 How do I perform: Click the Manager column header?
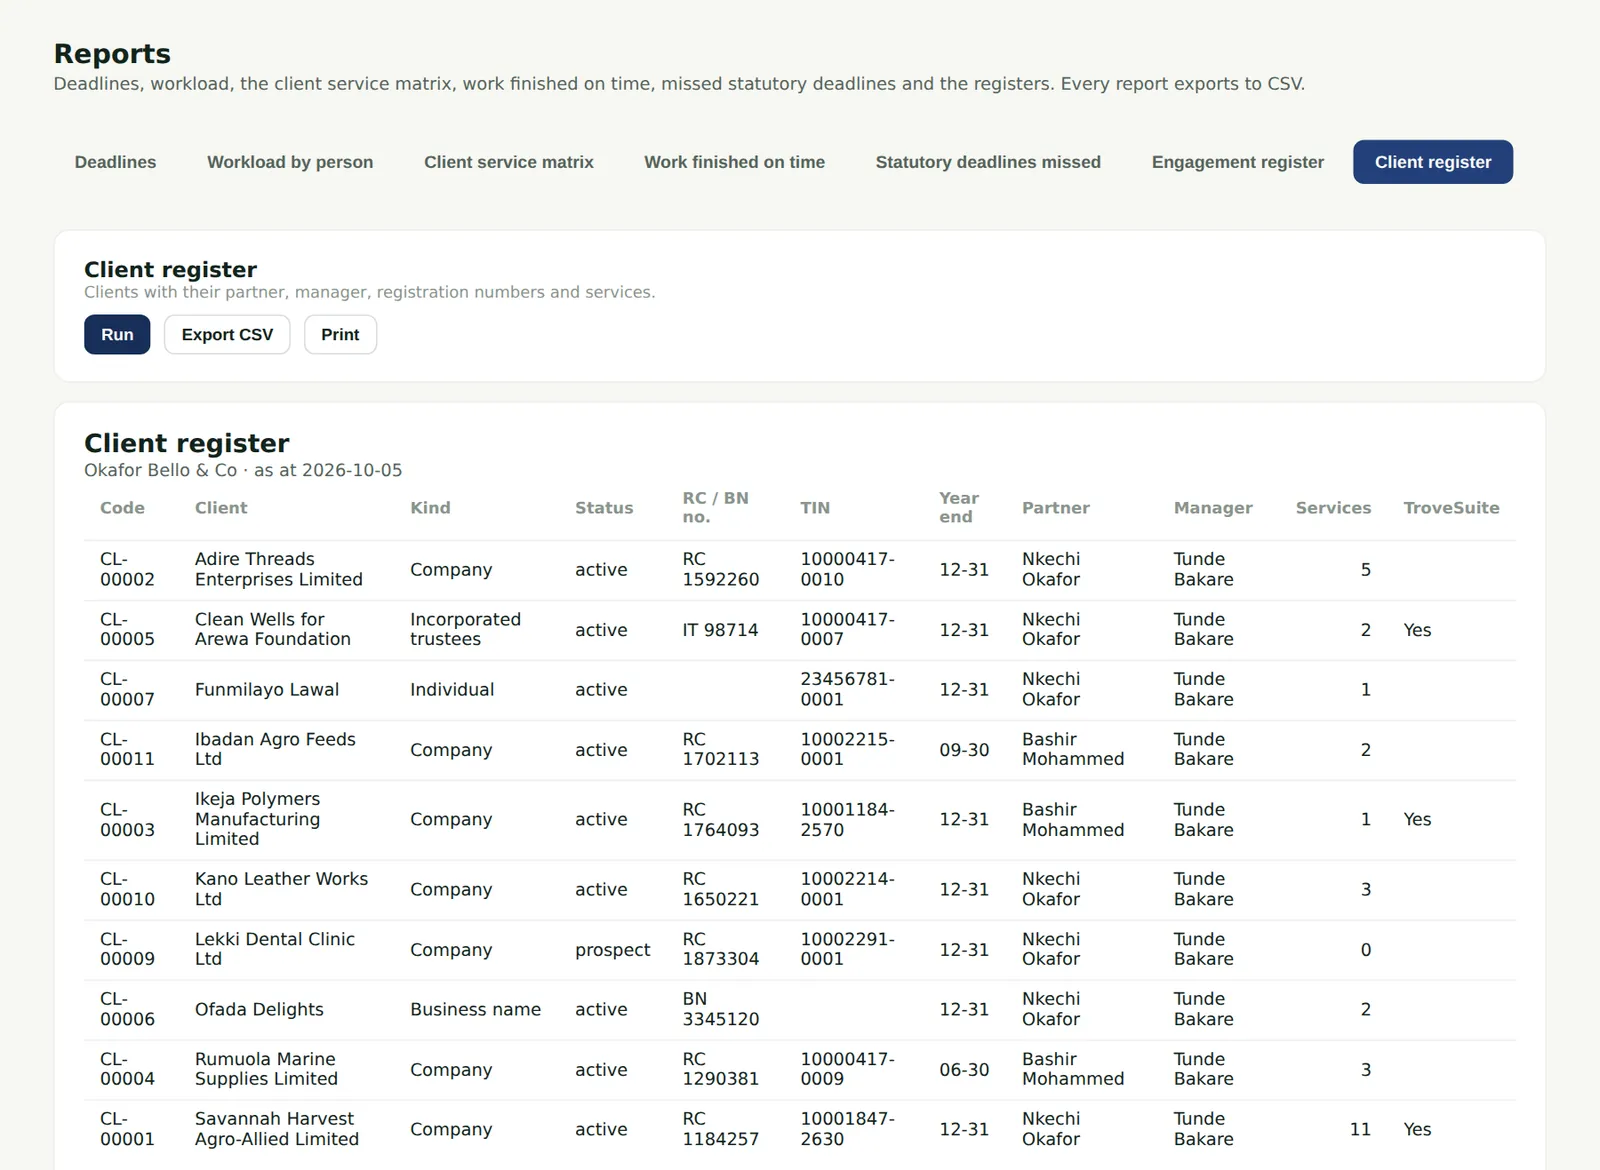1213,508
